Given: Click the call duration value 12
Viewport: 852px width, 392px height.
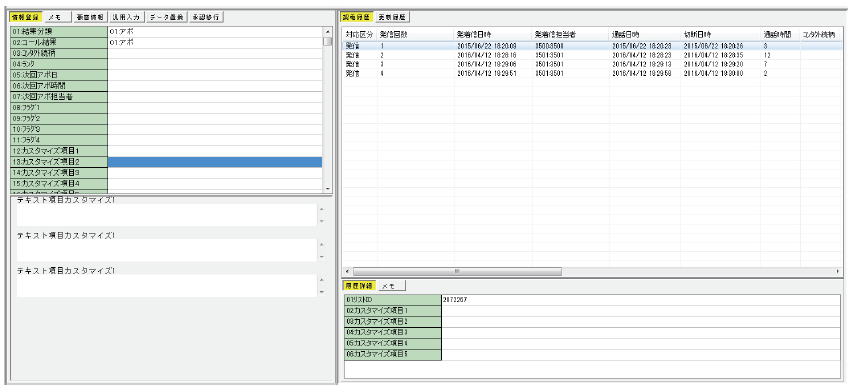Looking at the screenshot, I should [766, 55].
